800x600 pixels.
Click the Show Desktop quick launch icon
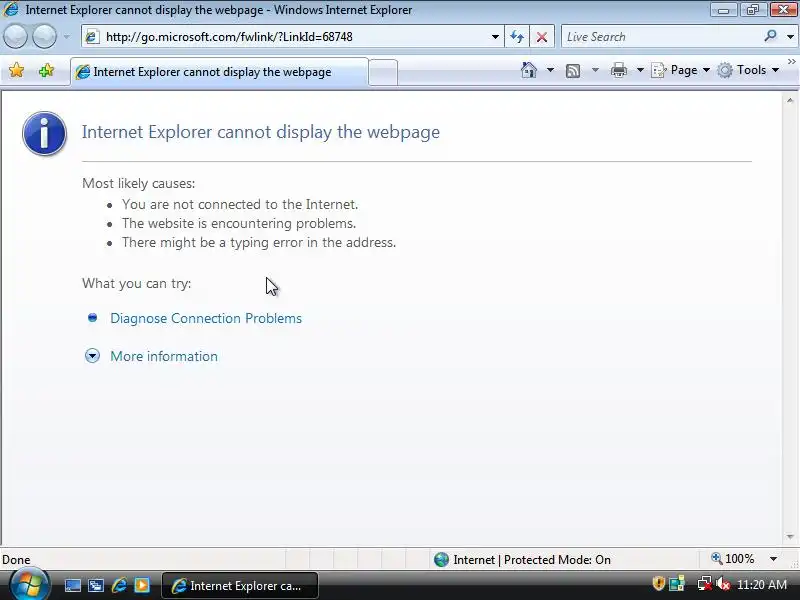click(72, 585)
